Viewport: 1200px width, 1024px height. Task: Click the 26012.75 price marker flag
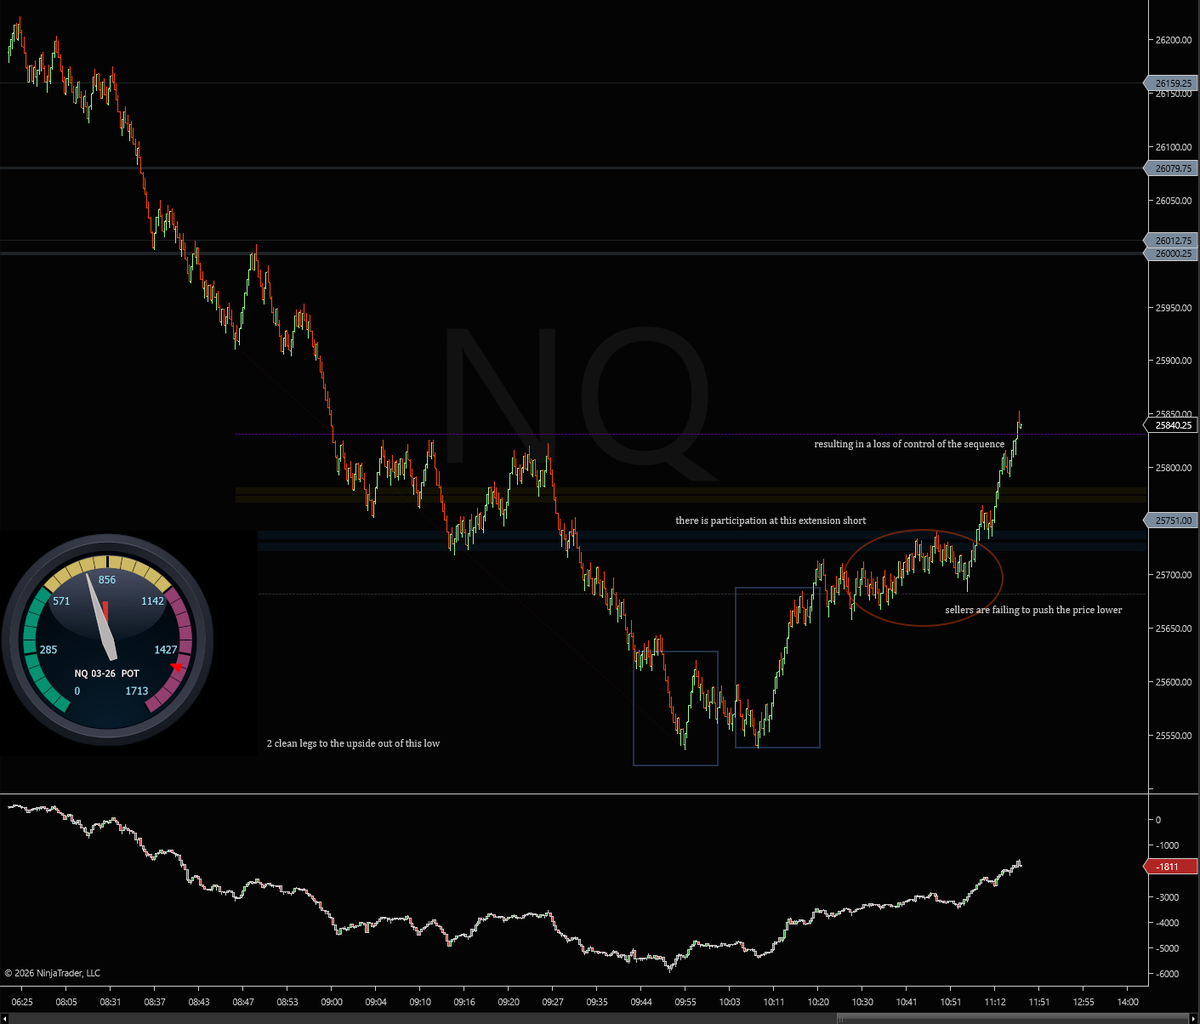click(x=1171, y=240)
